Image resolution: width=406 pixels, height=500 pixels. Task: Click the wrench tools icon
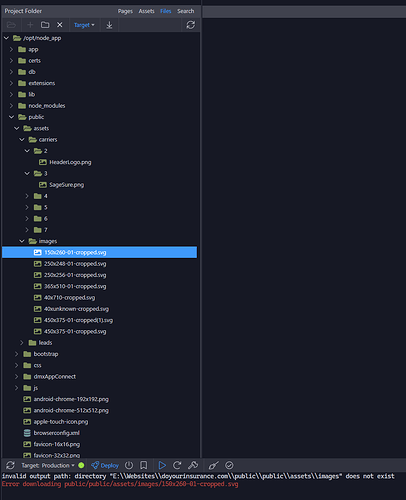click(x=193, y=465)
